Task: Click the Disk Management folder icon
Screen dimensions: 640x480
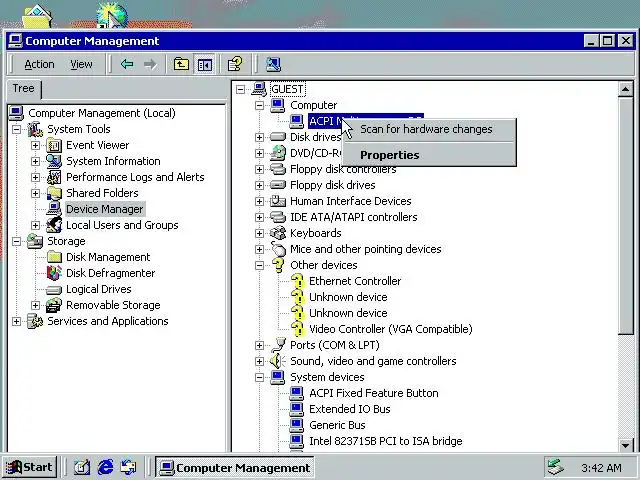Action: pyautogui.click(x=54, y=257)
